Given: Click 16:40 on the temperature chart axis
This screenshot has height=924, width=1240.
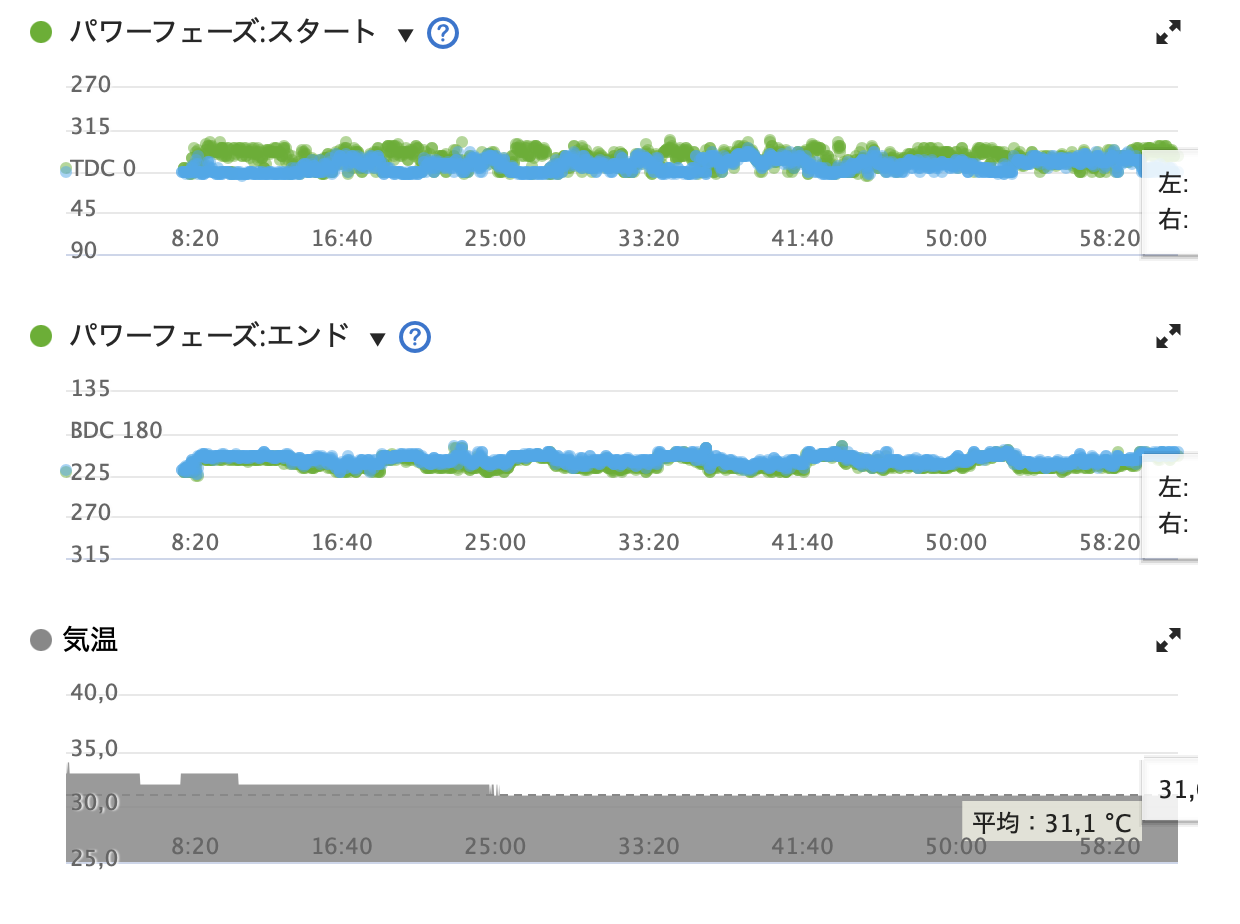Looking at the screenshot, I should (341, 846).
